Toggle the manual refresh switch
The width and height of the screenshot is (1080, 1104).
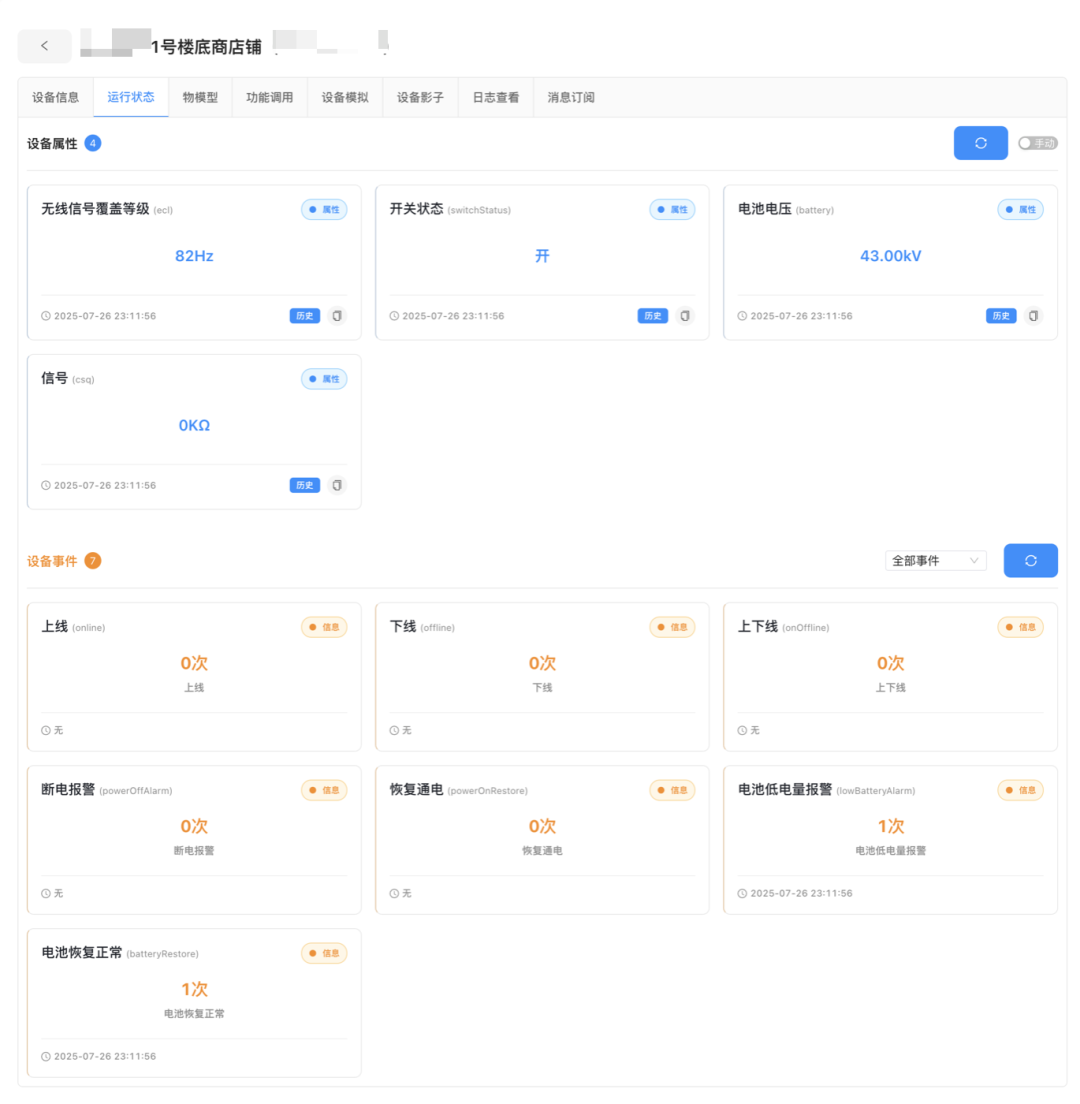[1038, 143]
